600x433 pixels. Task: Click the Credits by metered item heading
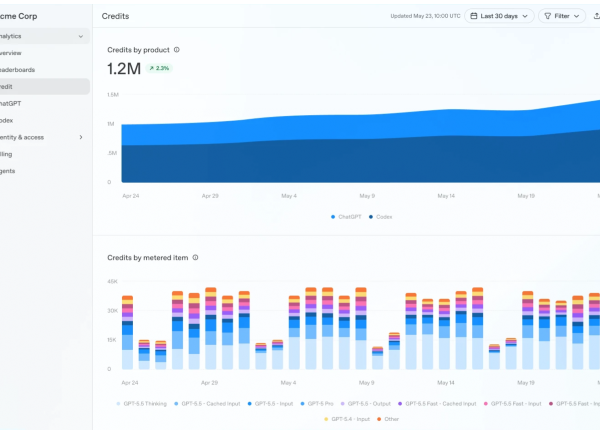148,257
